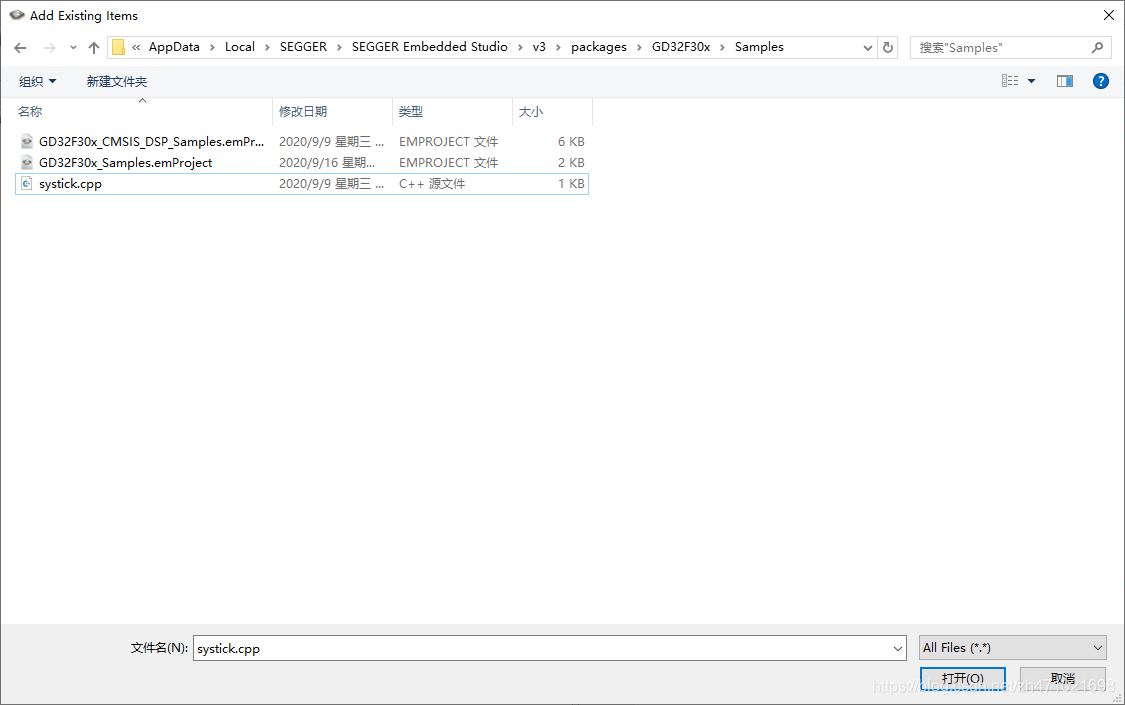Expand chevron after packages breadcrumb
Image resolution: width=1125 pixels, height=705 pixels.
[639, 47]
